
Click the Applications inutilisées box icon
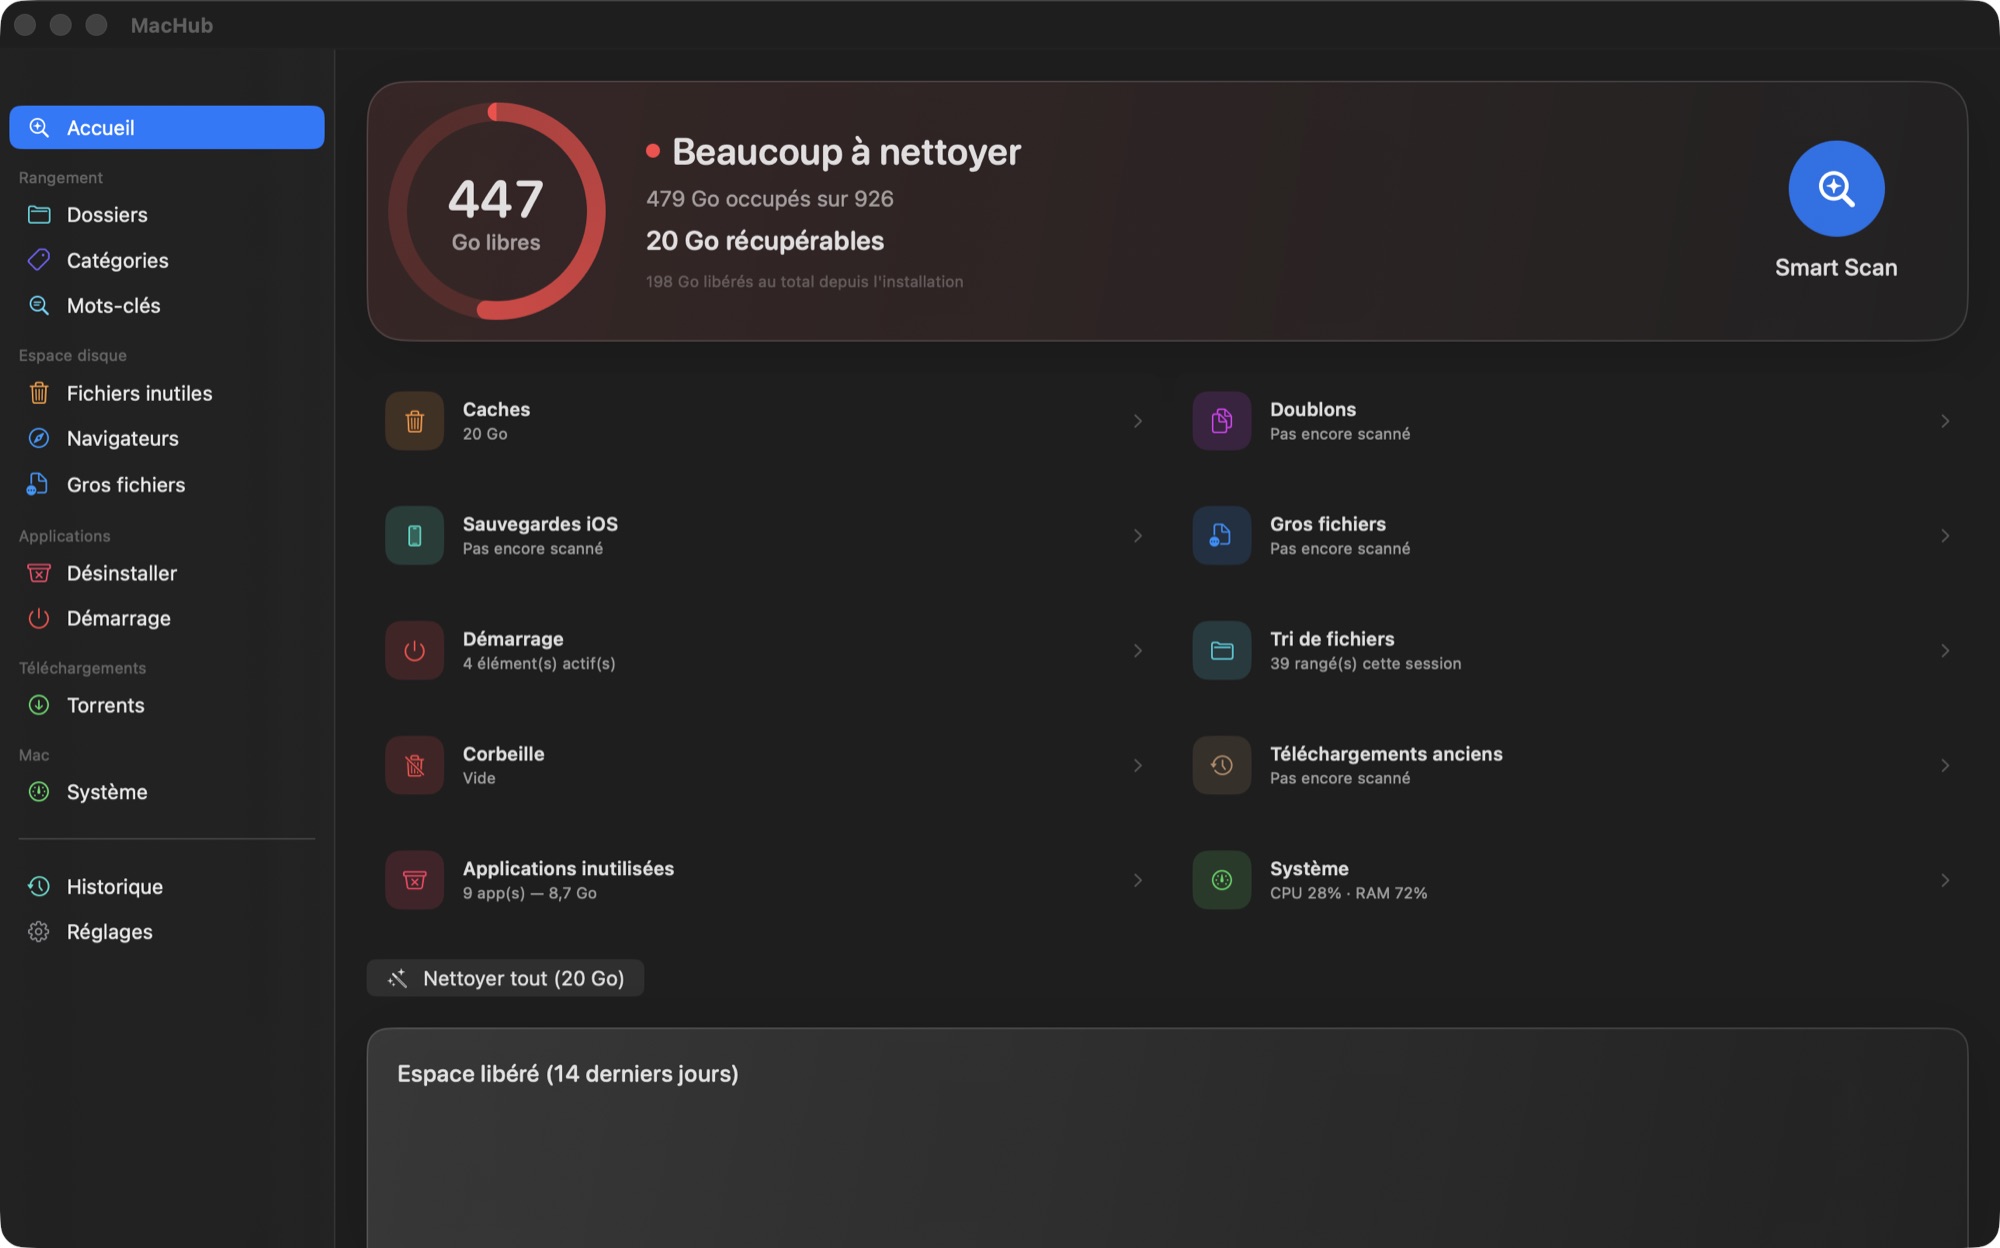click(414, 880)
